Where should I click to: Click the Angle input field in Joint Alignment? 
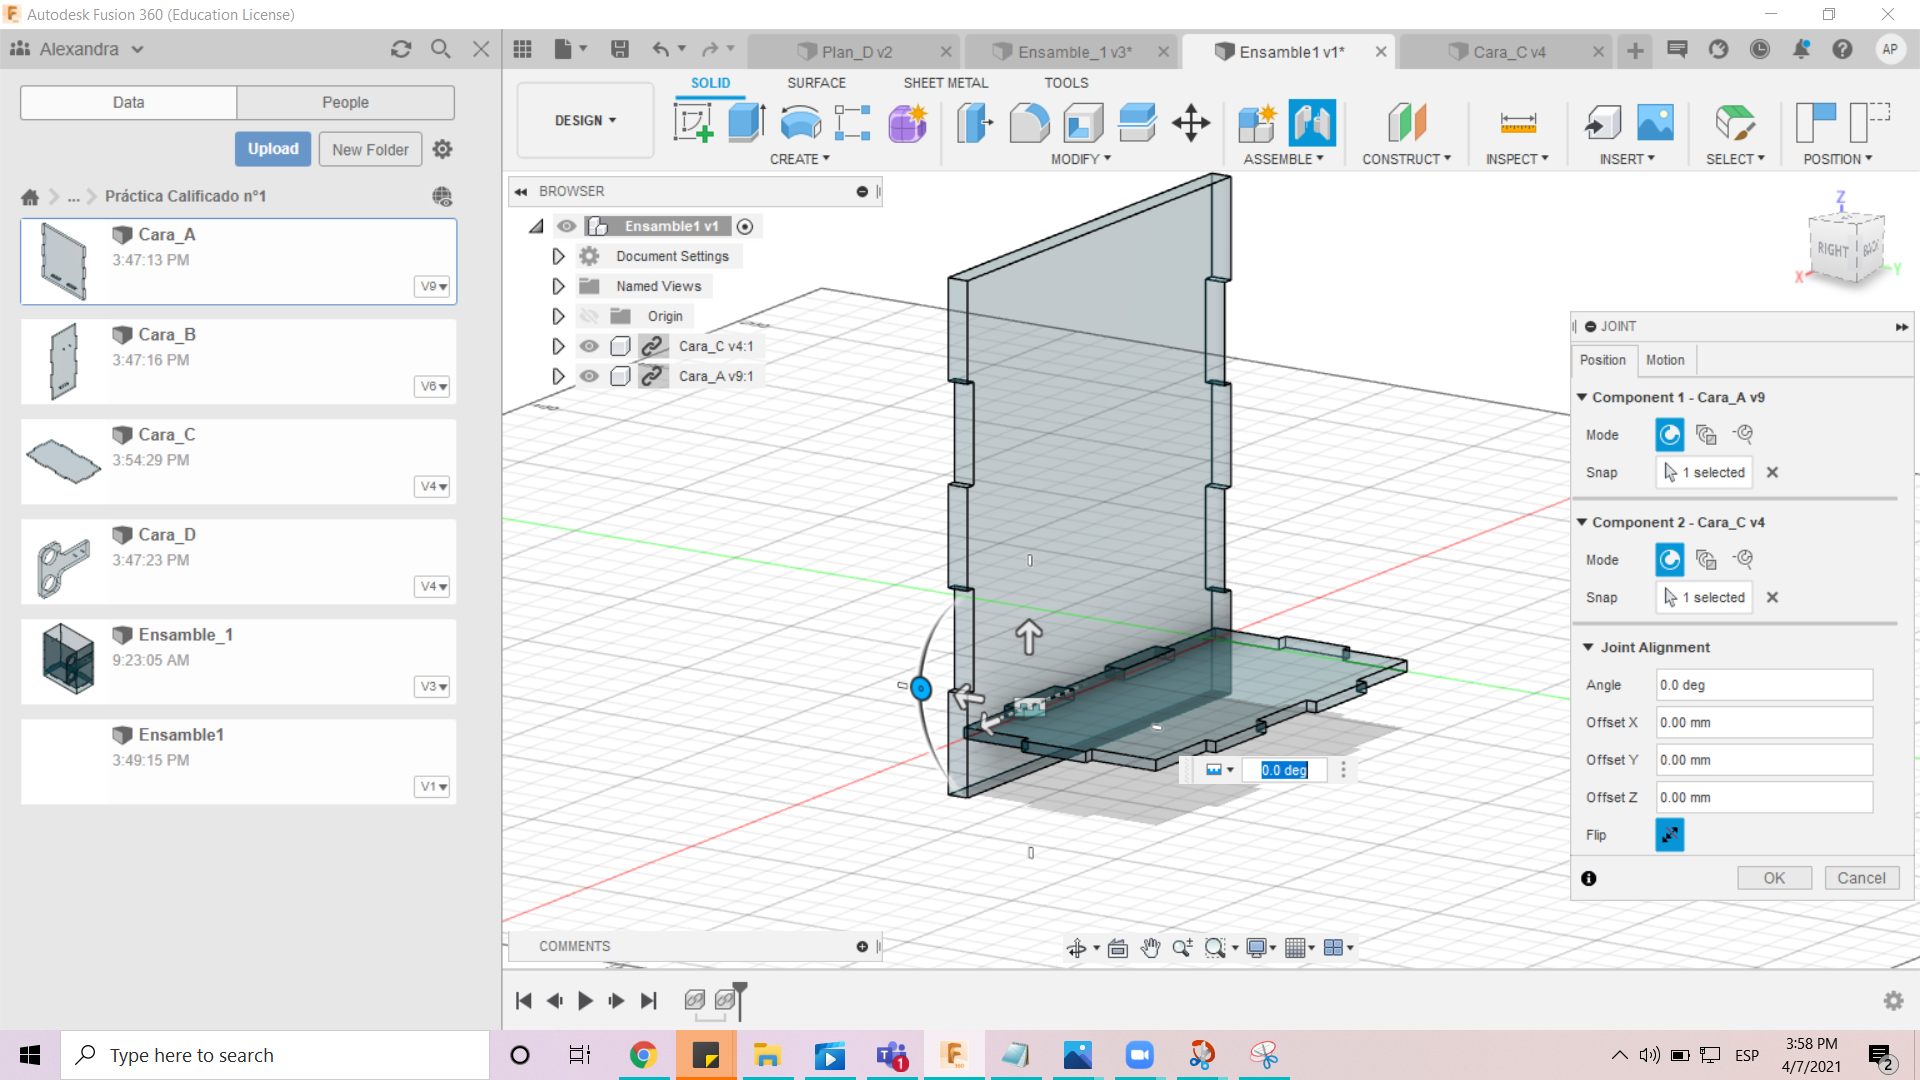point(1763,683)
